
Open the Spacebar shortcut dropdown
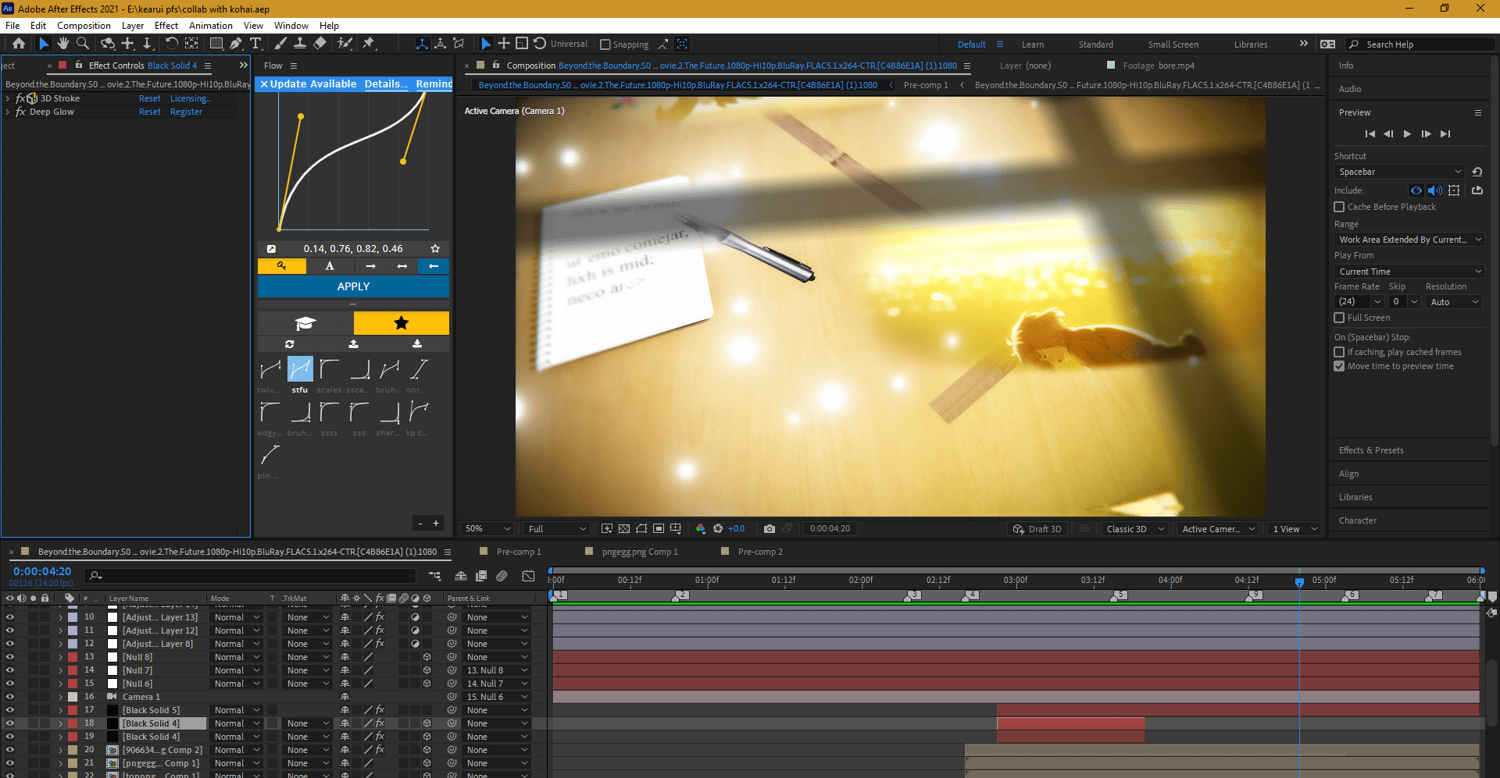point(1399,172)
